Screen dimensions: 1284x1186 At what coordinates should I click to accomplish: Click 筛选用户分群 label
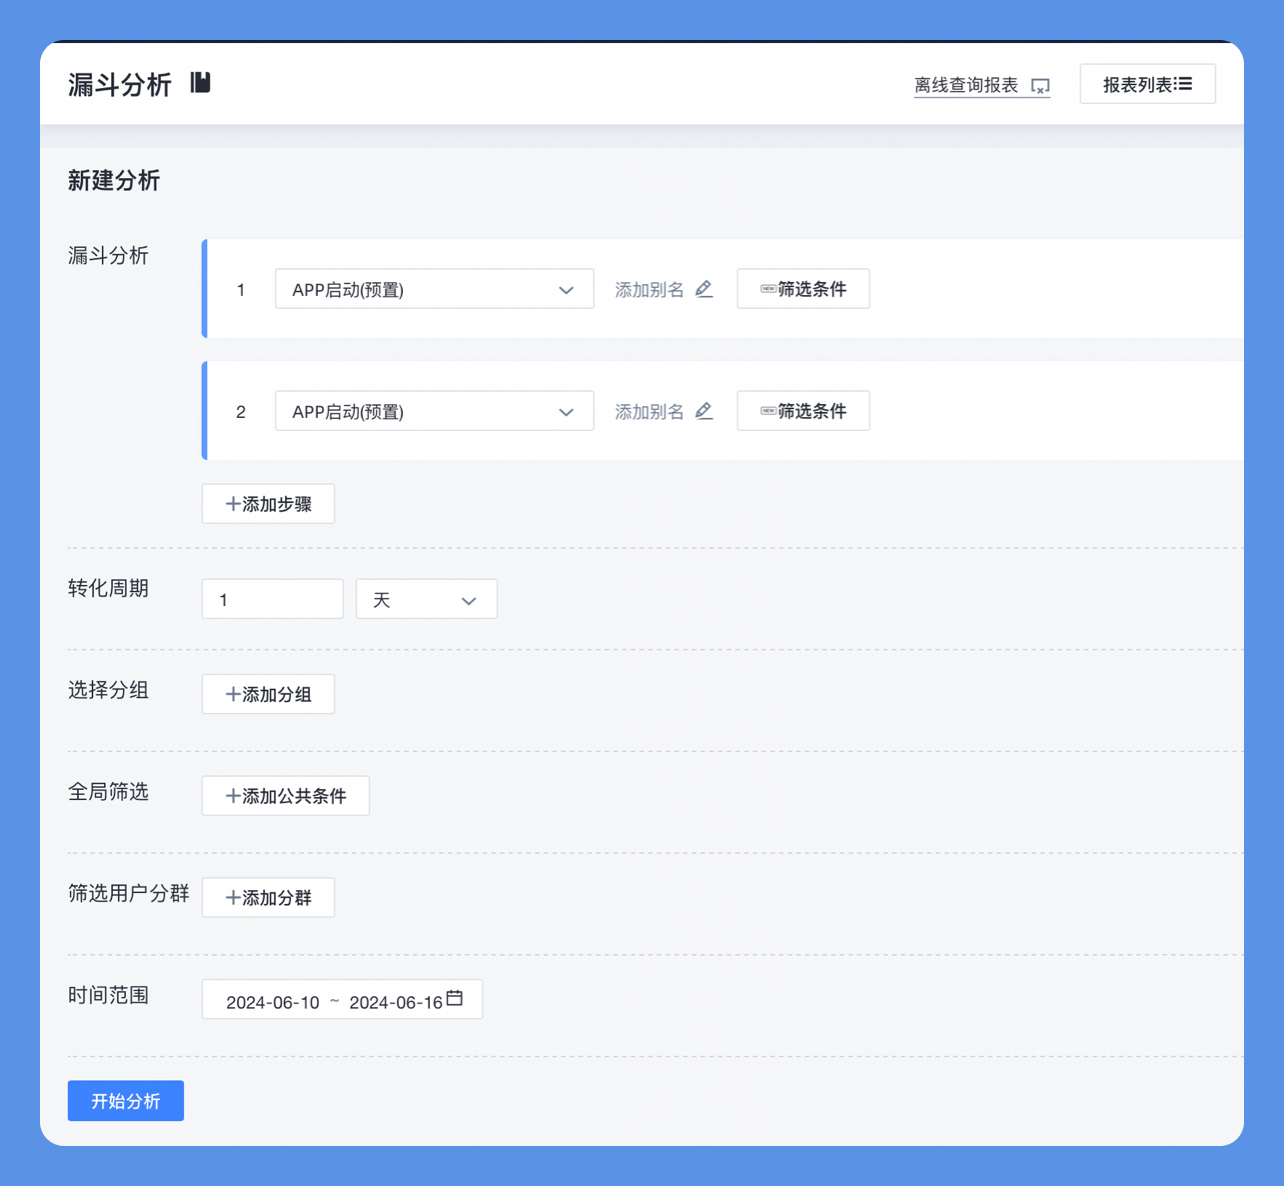pos(129,893)
